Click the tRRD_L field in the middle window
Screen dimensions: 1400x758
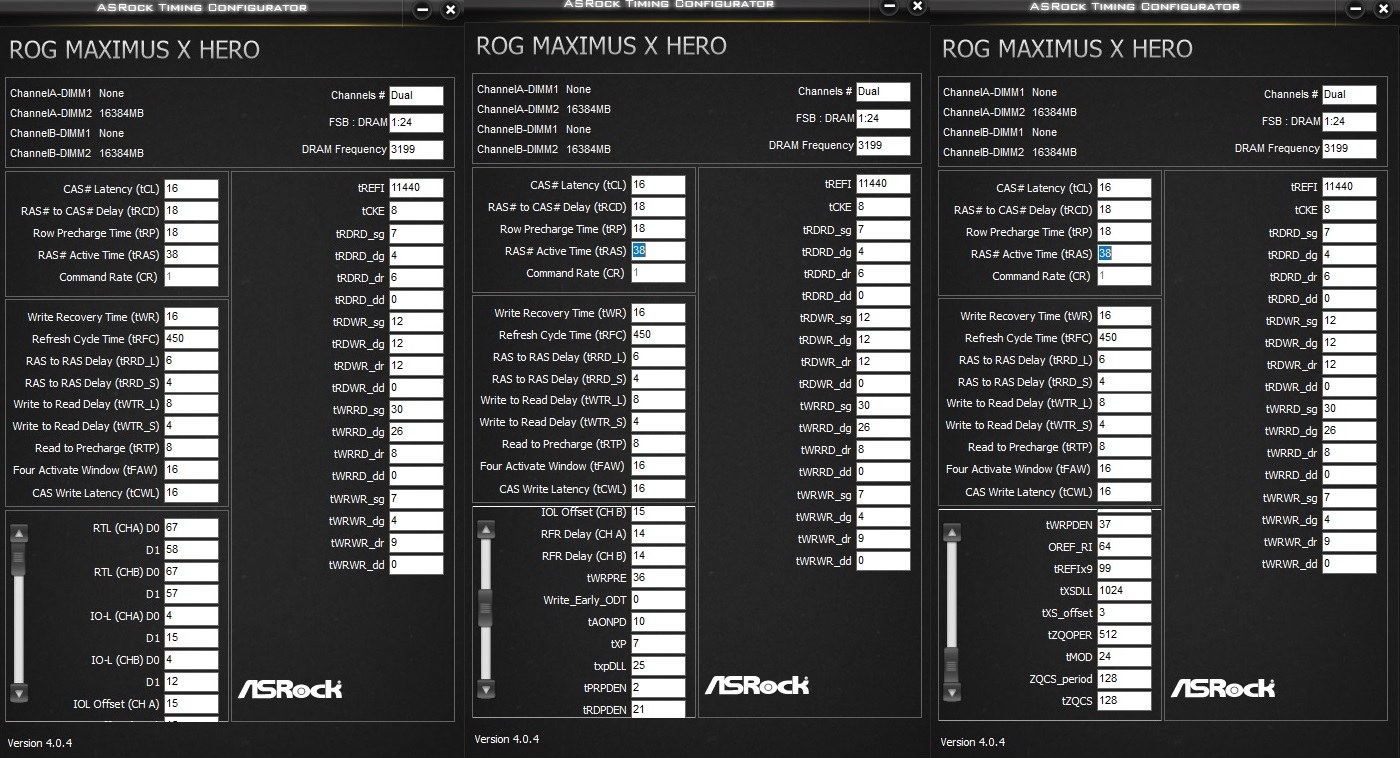658,357
